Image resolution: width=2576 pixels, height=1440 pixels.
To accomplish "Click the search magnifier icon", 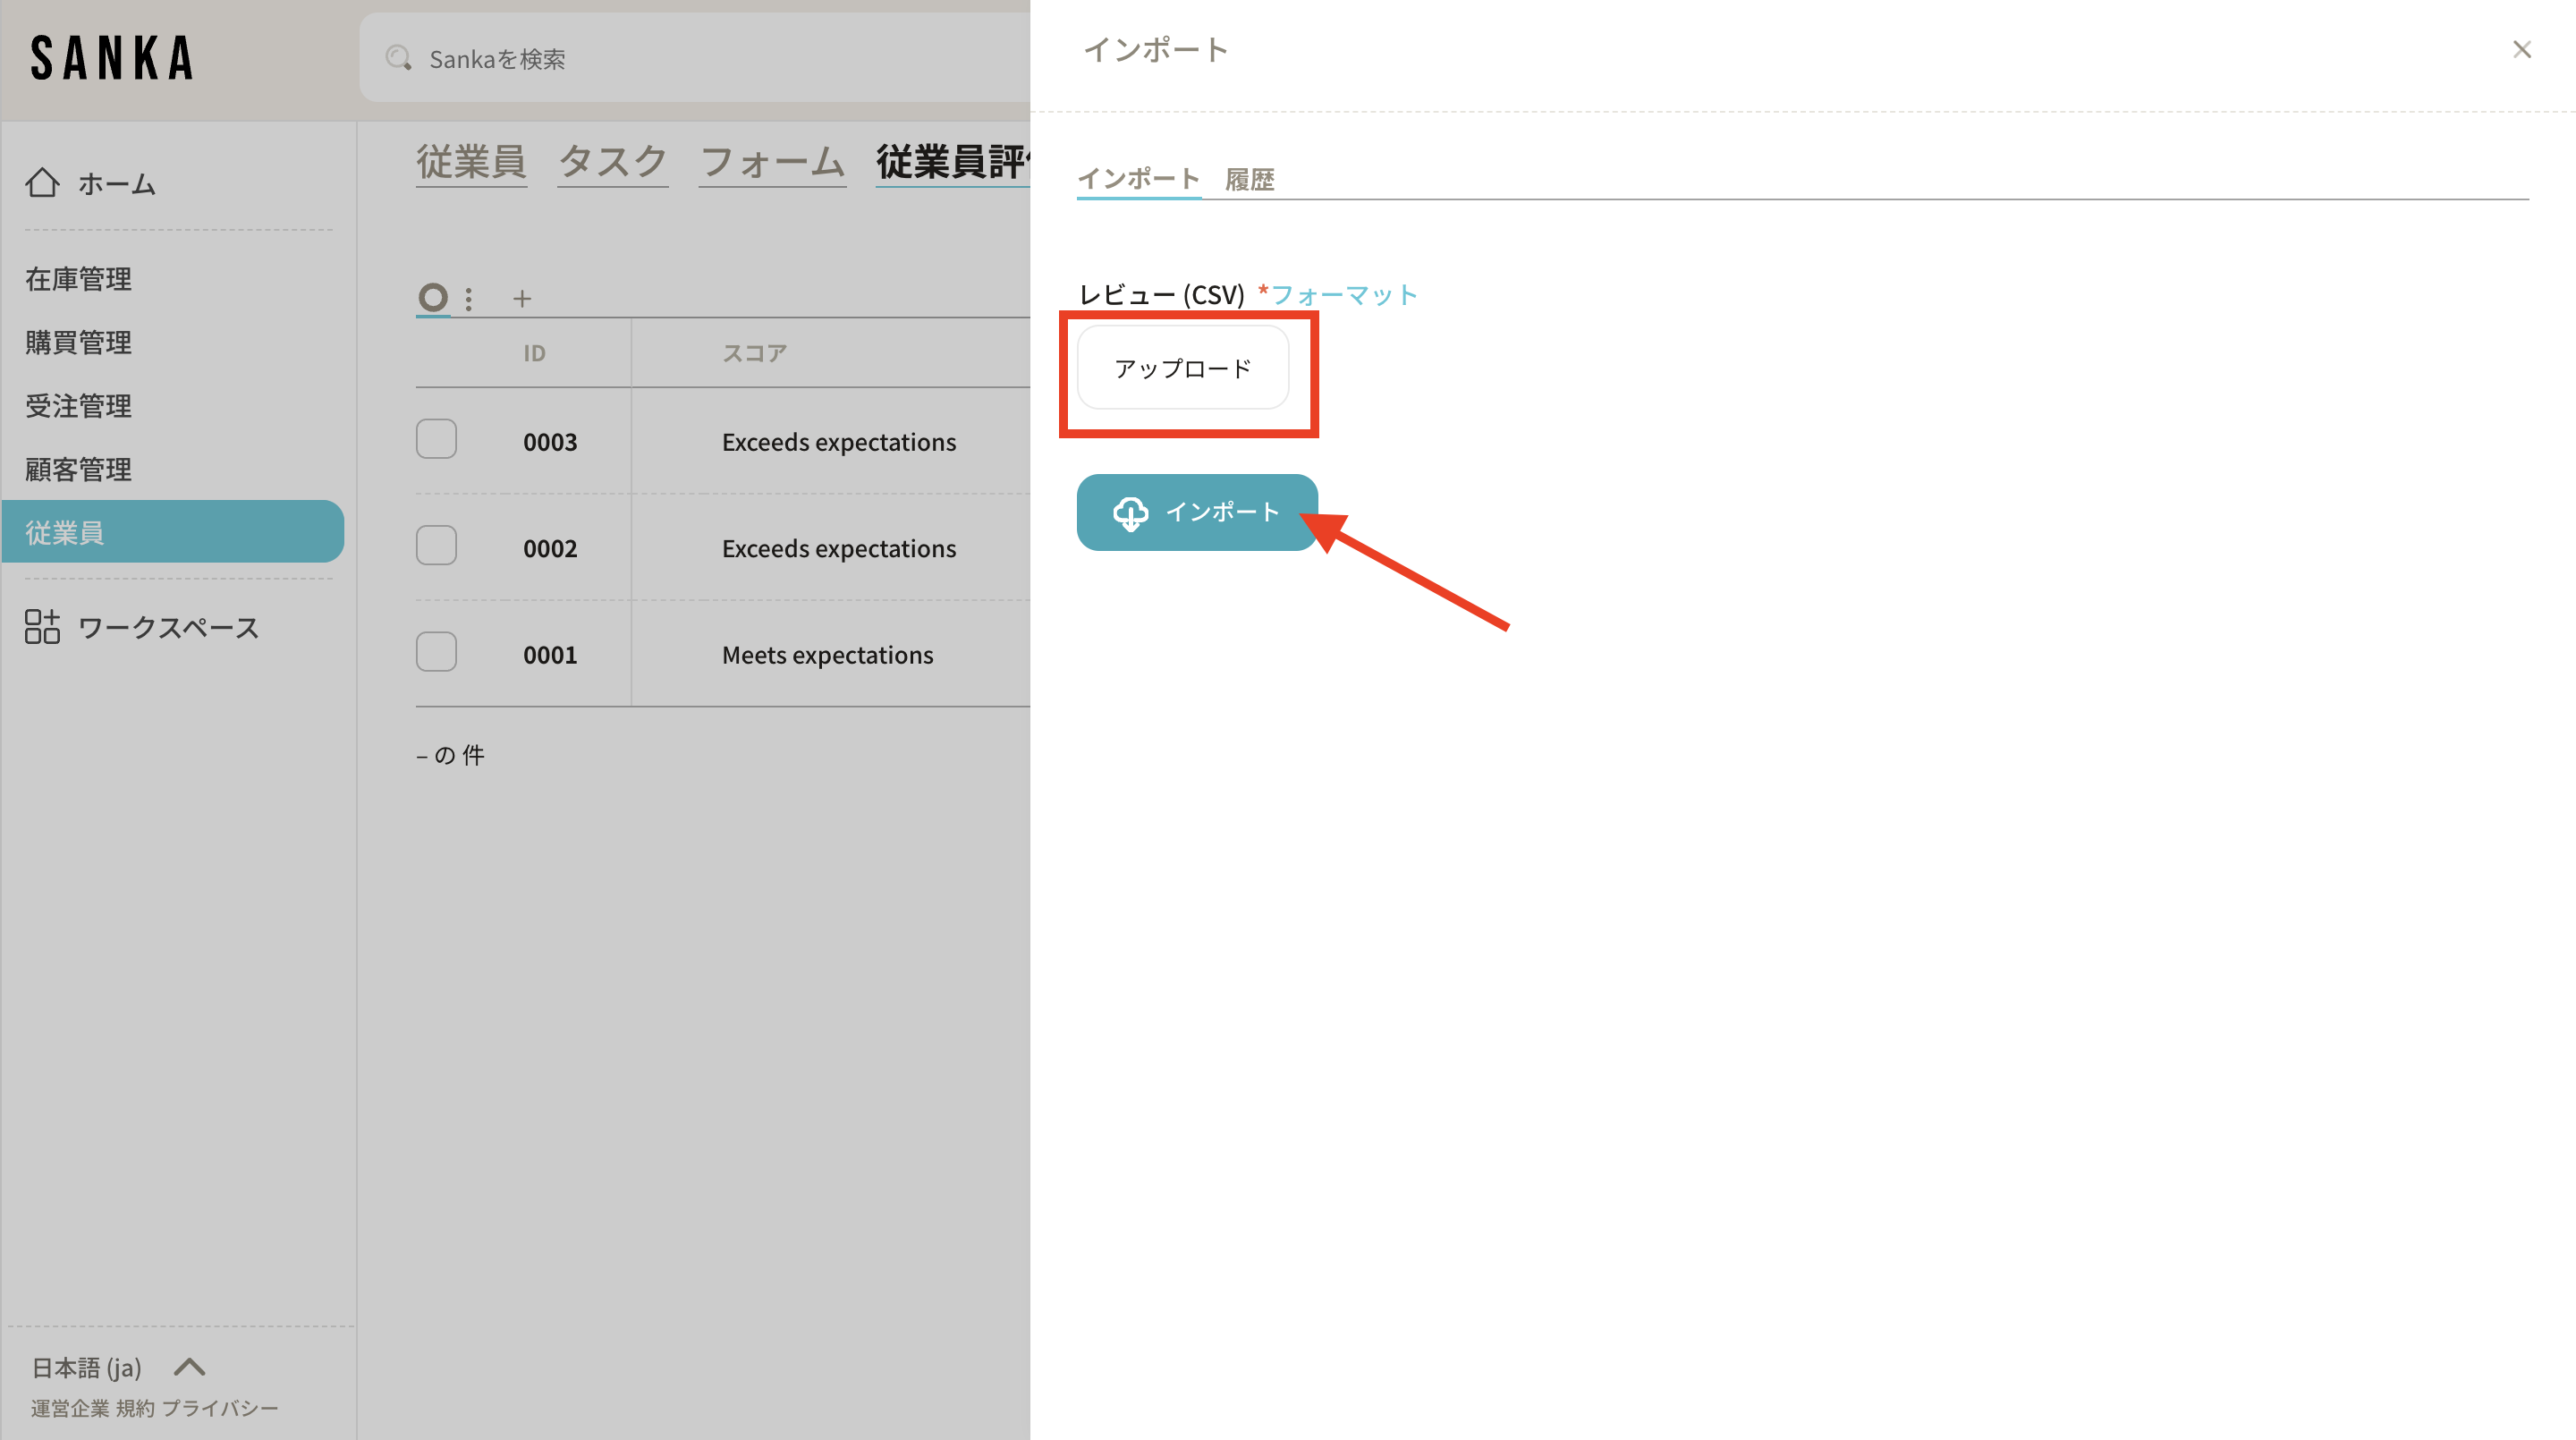I will [x=398, y=58].
